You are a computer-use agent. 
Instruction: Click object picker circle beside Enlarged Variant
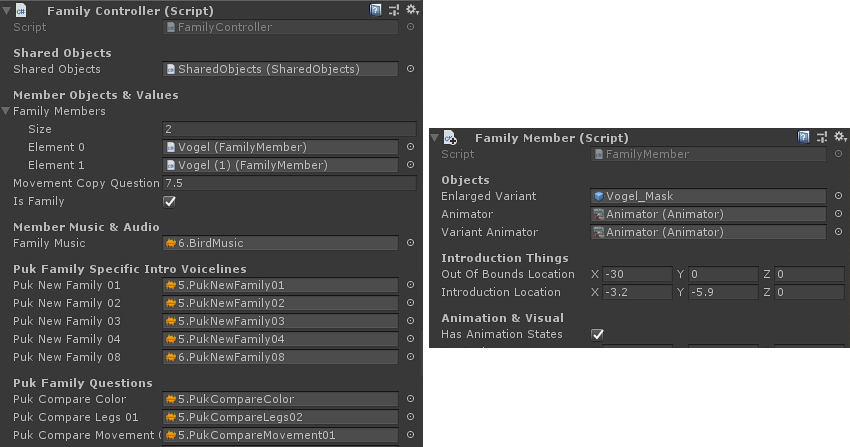pyautogui.click(x=838, y=197)
